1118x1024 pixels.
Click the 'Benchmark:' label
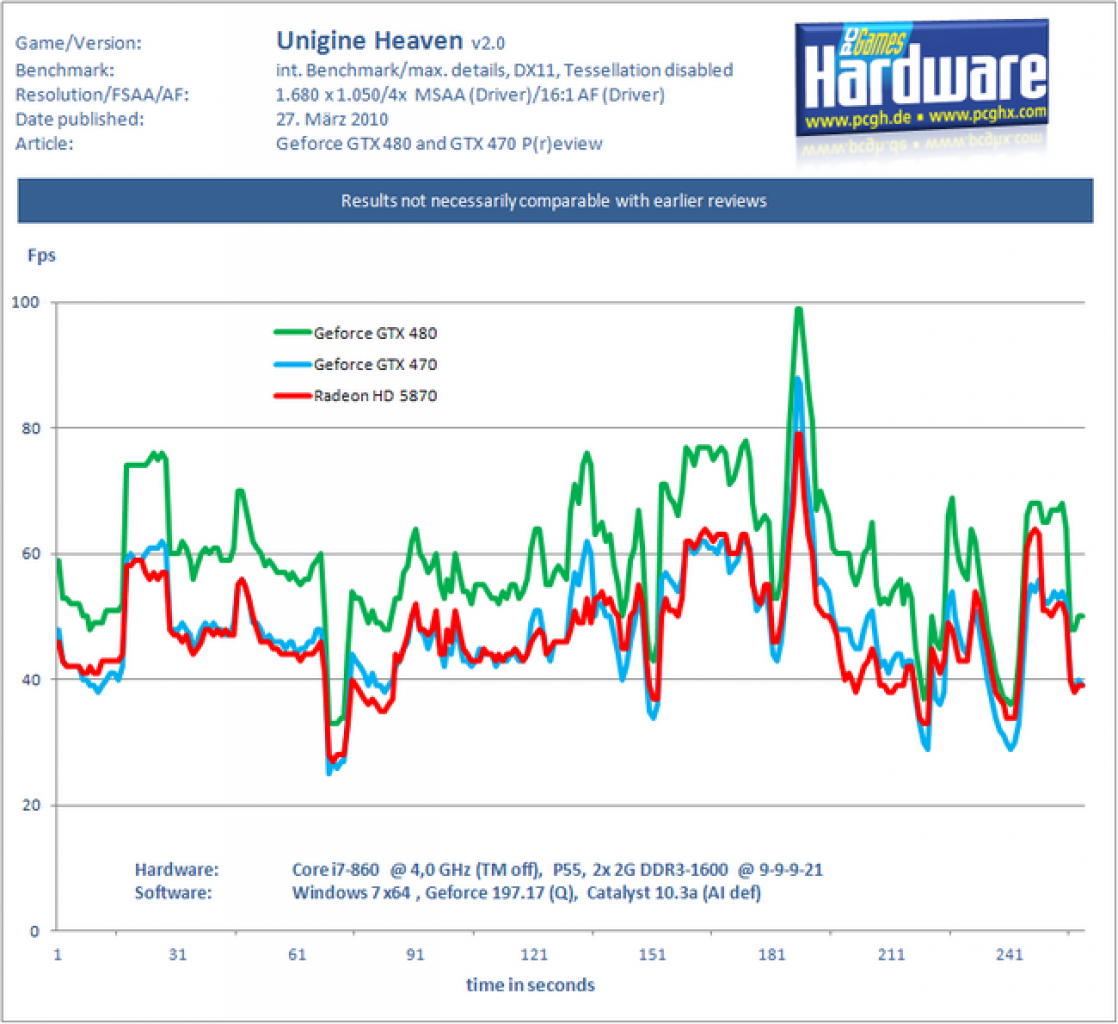tap(65, 71)
